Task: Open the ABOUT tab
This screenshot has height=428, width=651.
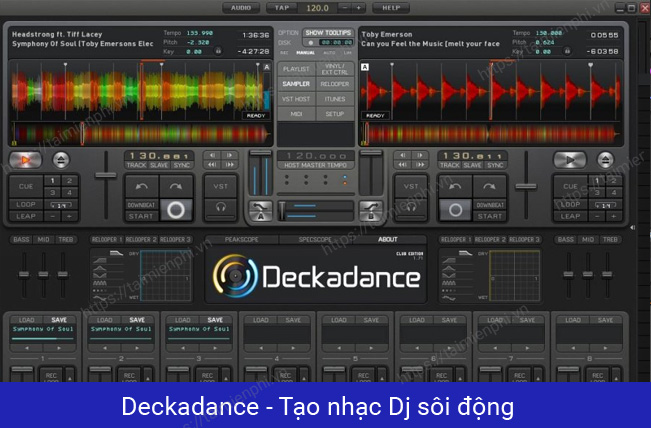Action: (388, 240)
